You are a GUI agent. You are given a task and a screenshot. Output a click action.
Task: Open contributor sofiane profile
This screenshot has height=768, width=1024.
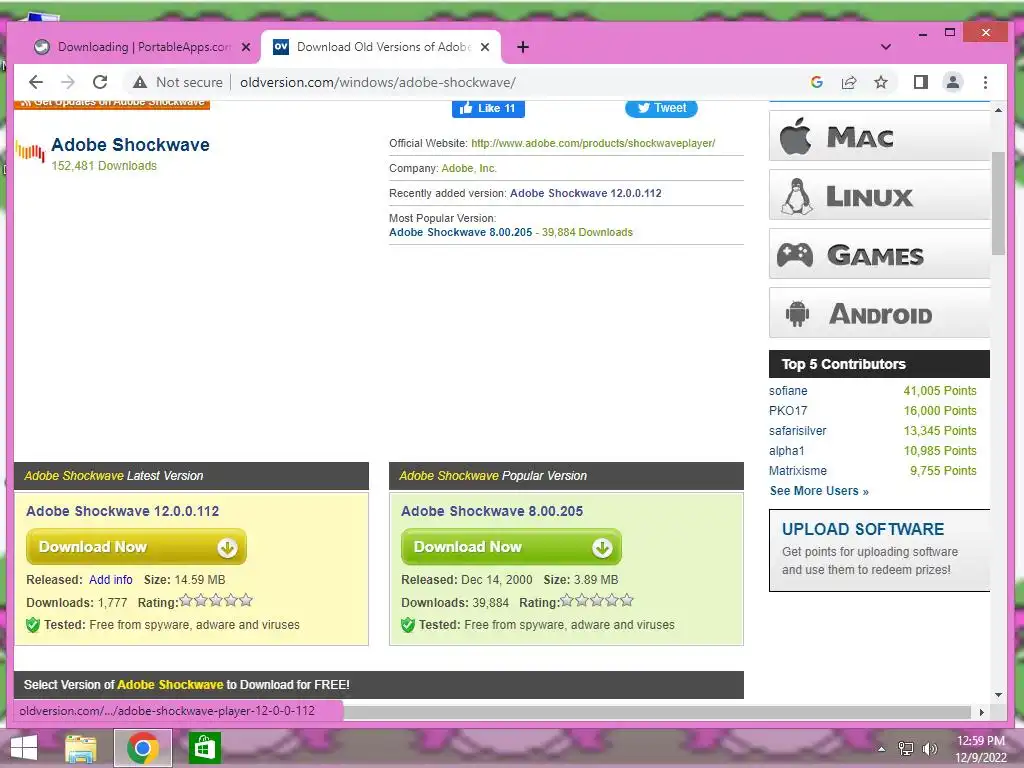click(x=788, y=391)
